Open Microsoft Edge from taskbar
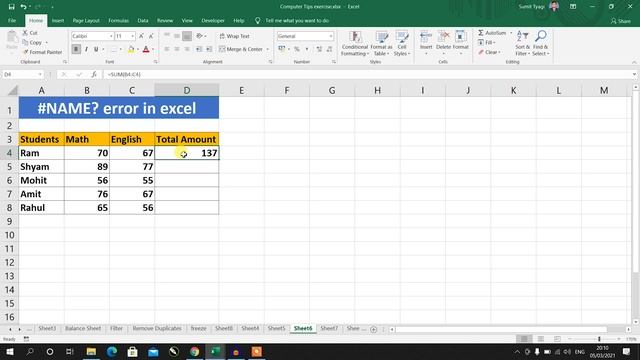 coord(111,351)
